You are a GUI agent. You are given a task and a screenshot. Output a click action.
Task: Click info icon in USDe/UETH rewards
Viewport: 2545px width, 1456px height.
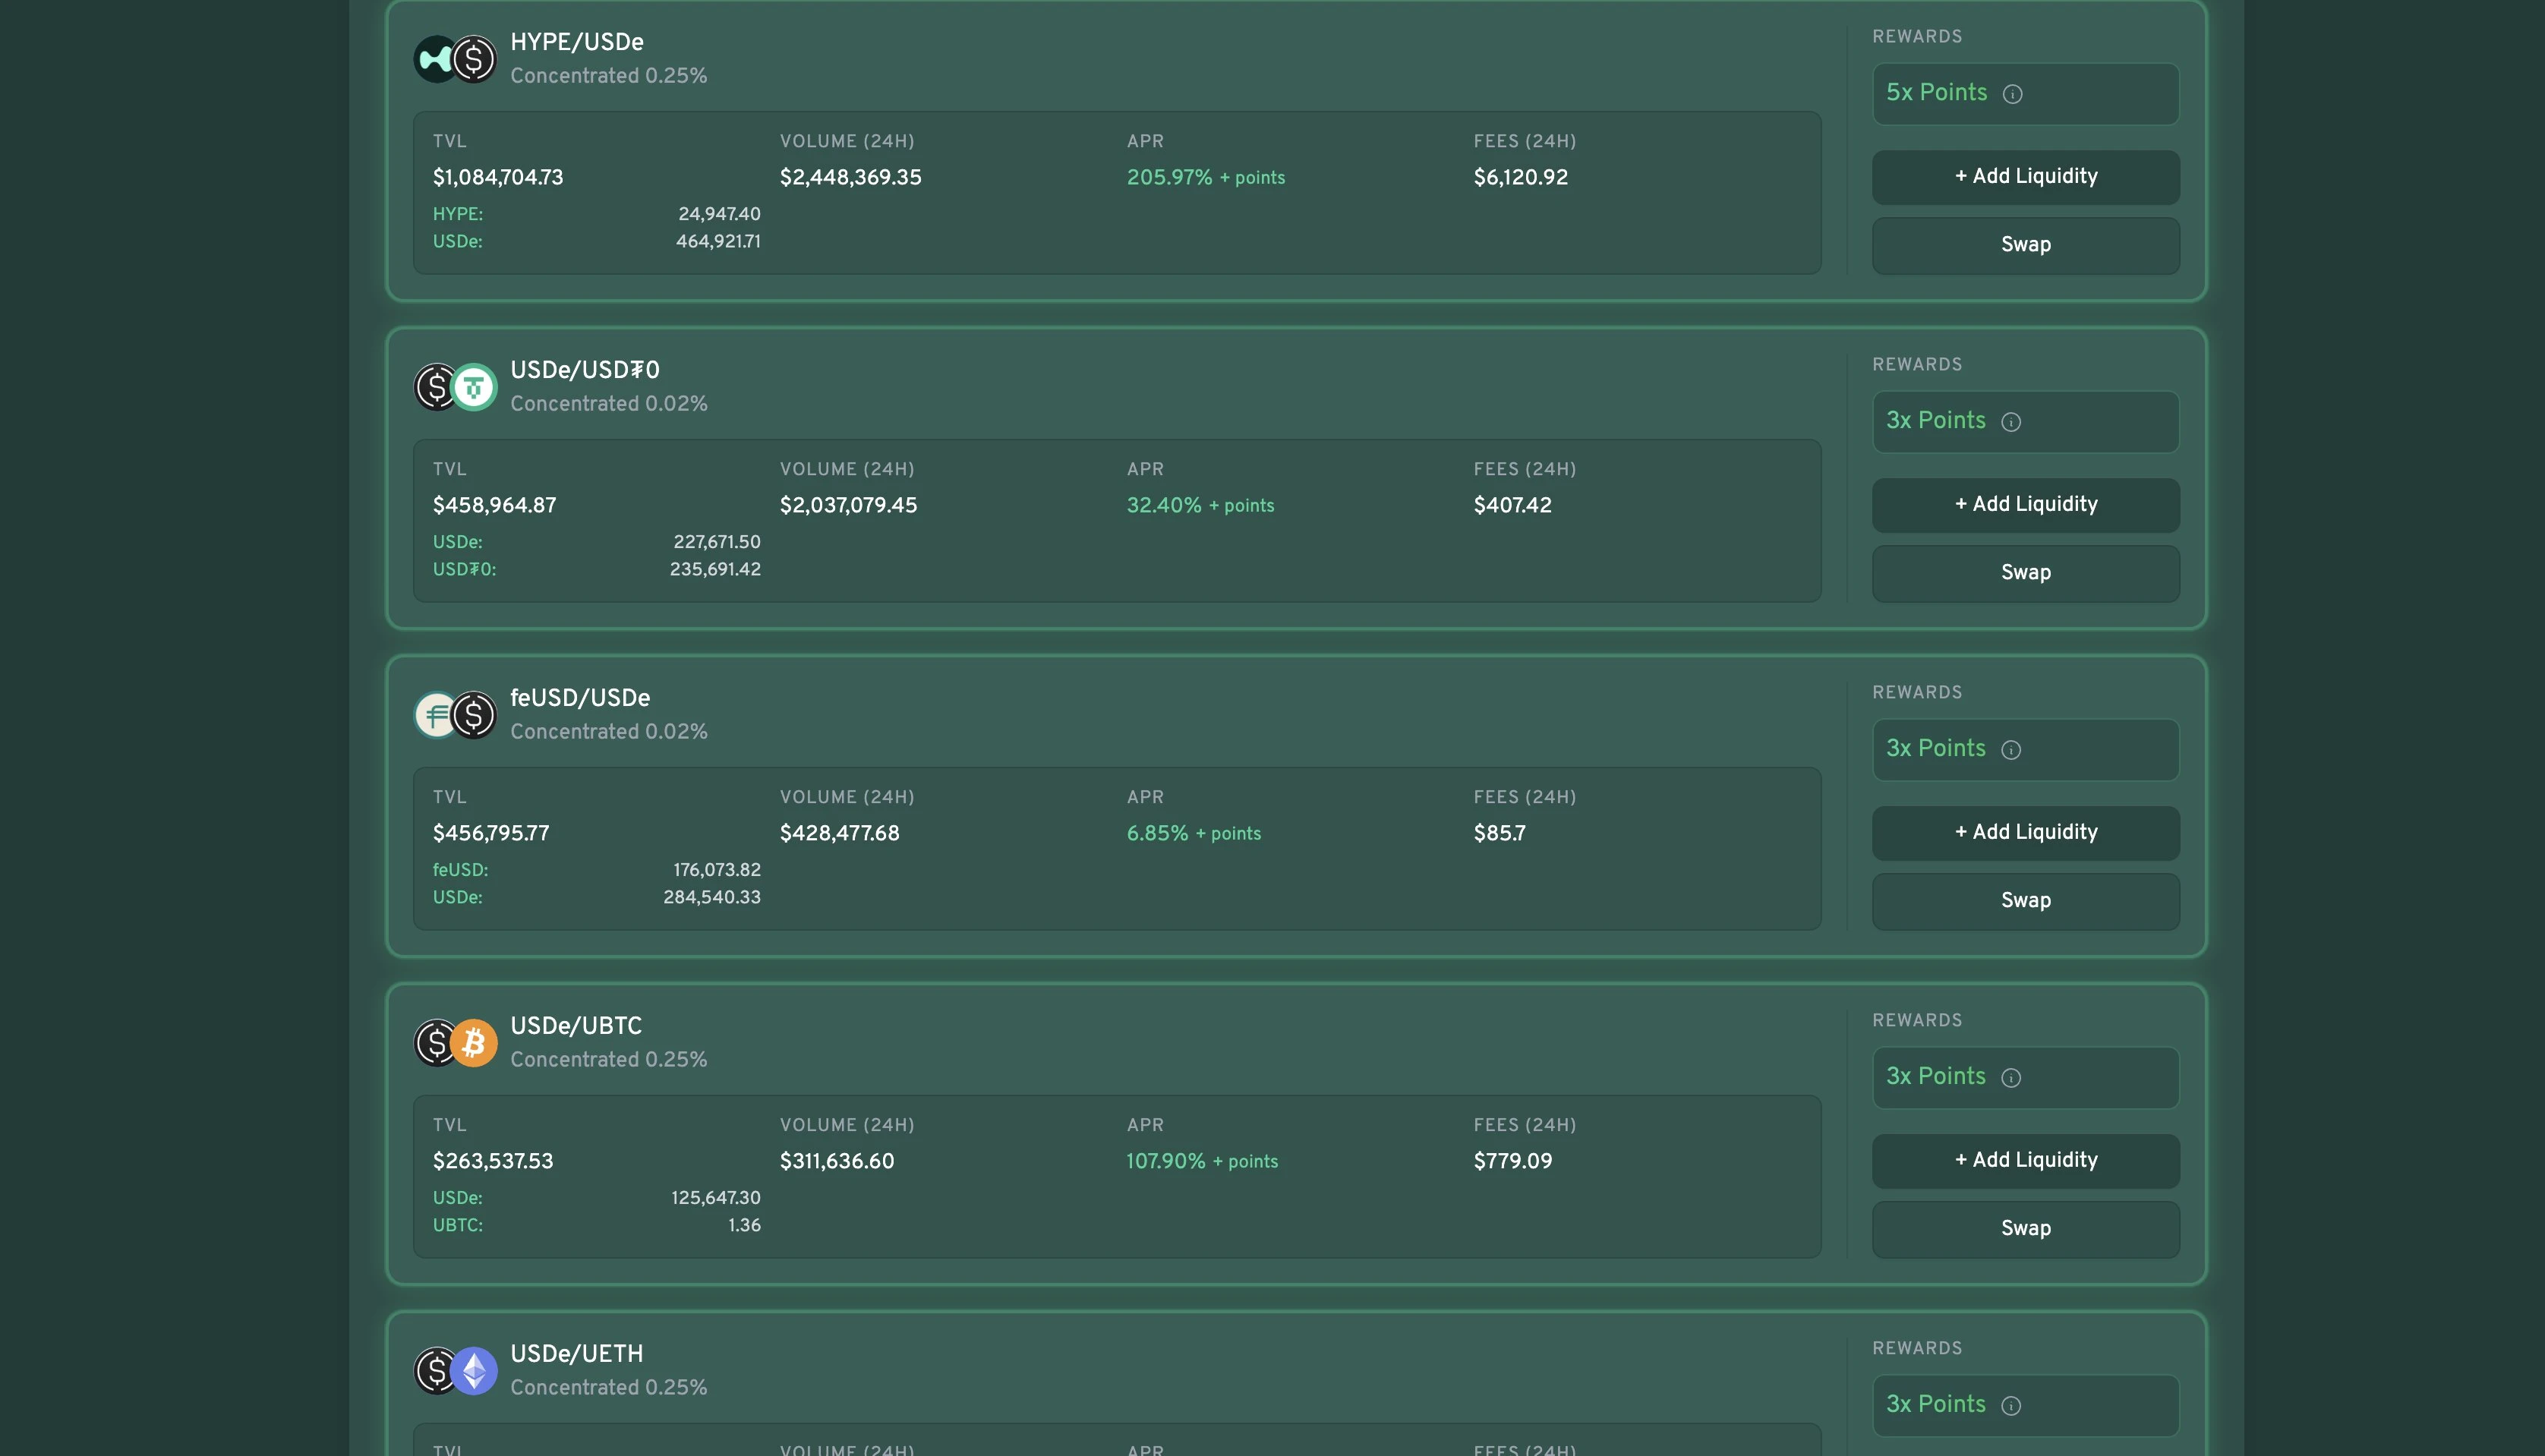(2011, 1406)
